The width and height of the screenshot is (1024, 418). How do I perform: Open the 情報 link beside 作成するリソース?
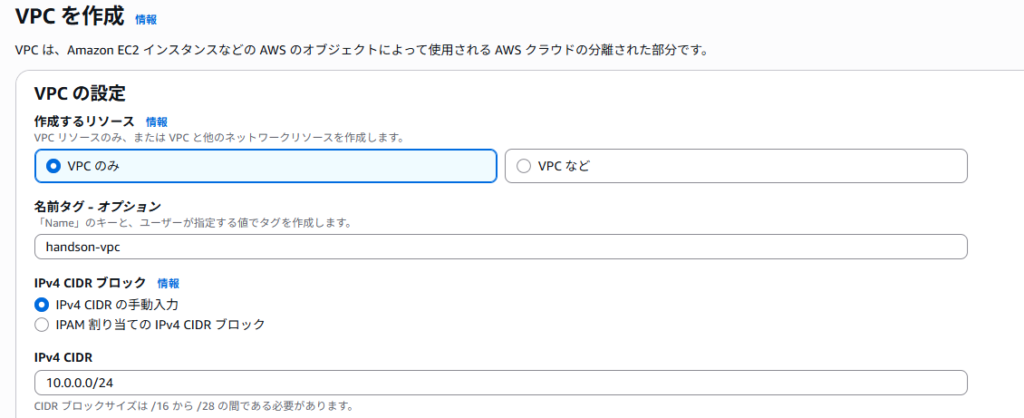pos(157,121)
